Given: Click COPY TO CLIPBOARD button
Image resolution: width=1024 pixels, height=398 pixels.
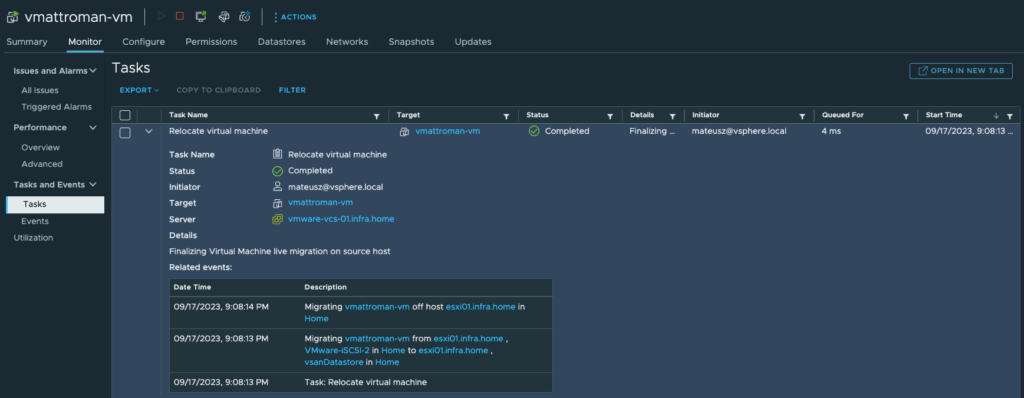Looking at the screenshot, I should click(219, 90).
